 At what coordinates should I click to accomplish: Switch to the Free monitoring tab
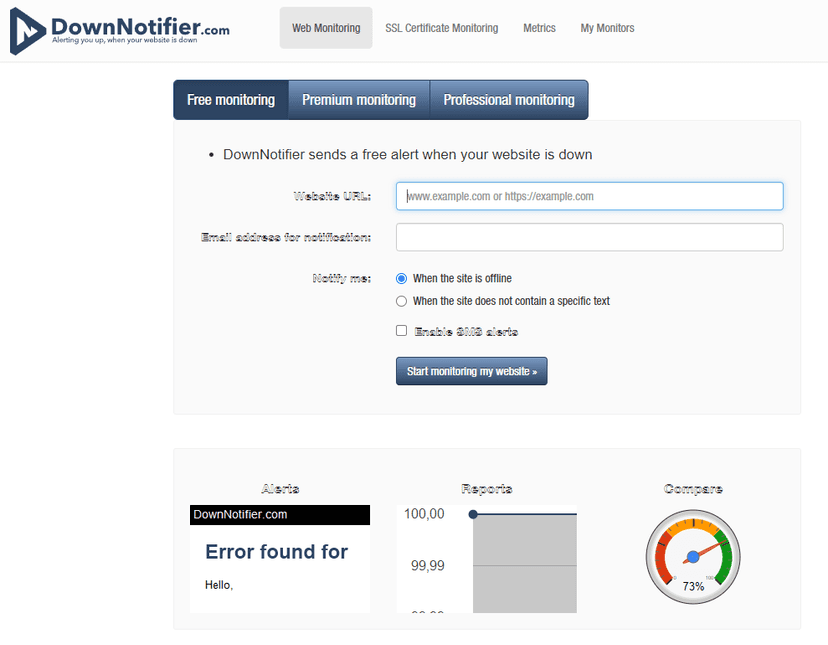click(230, 99)
